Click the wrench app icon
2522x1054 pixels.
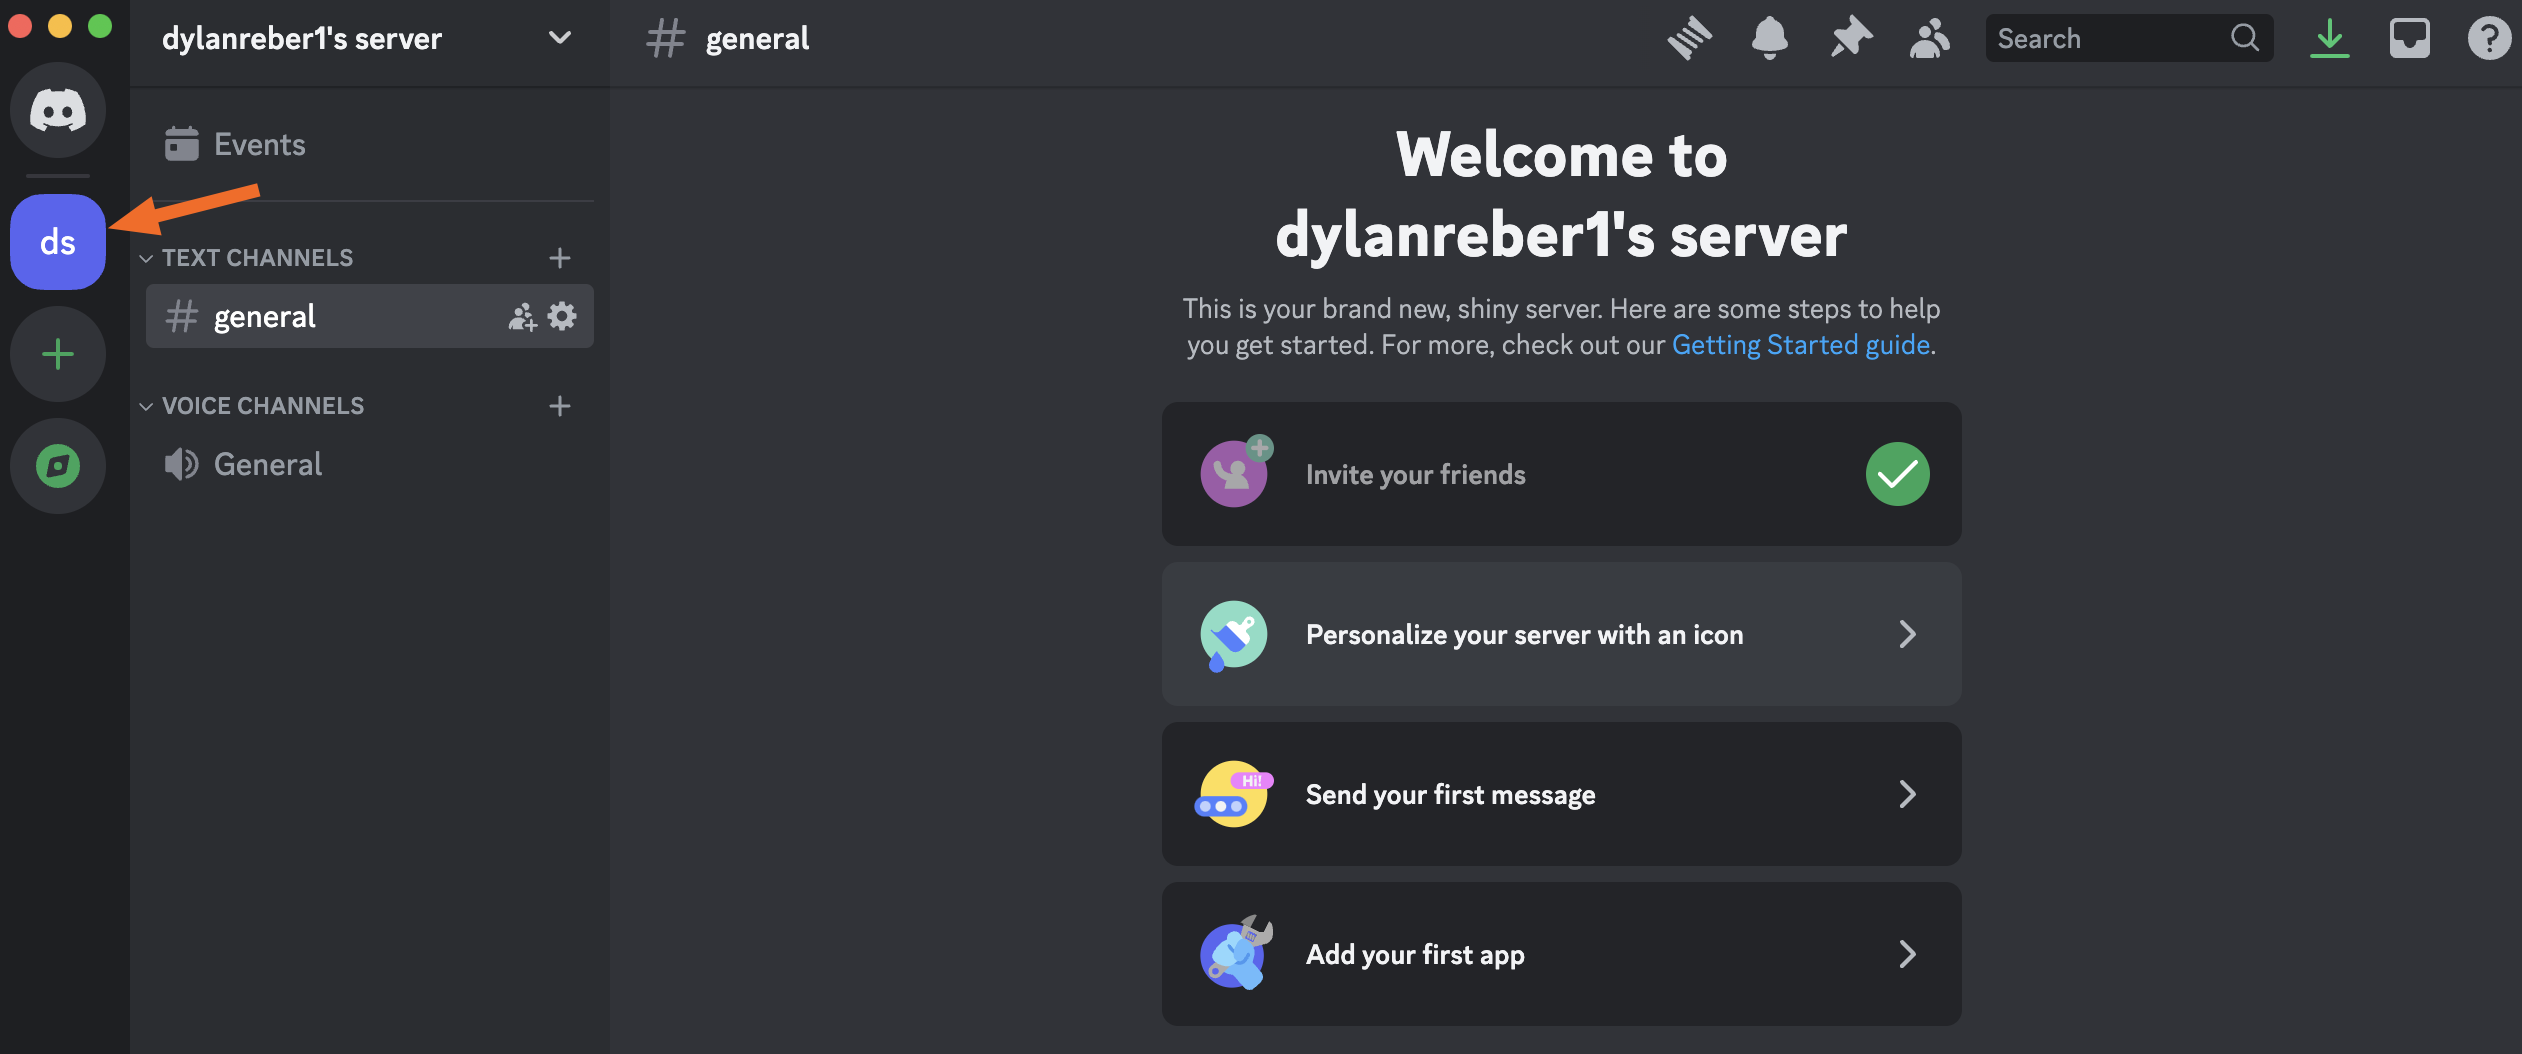click(x=1237, y=953)
